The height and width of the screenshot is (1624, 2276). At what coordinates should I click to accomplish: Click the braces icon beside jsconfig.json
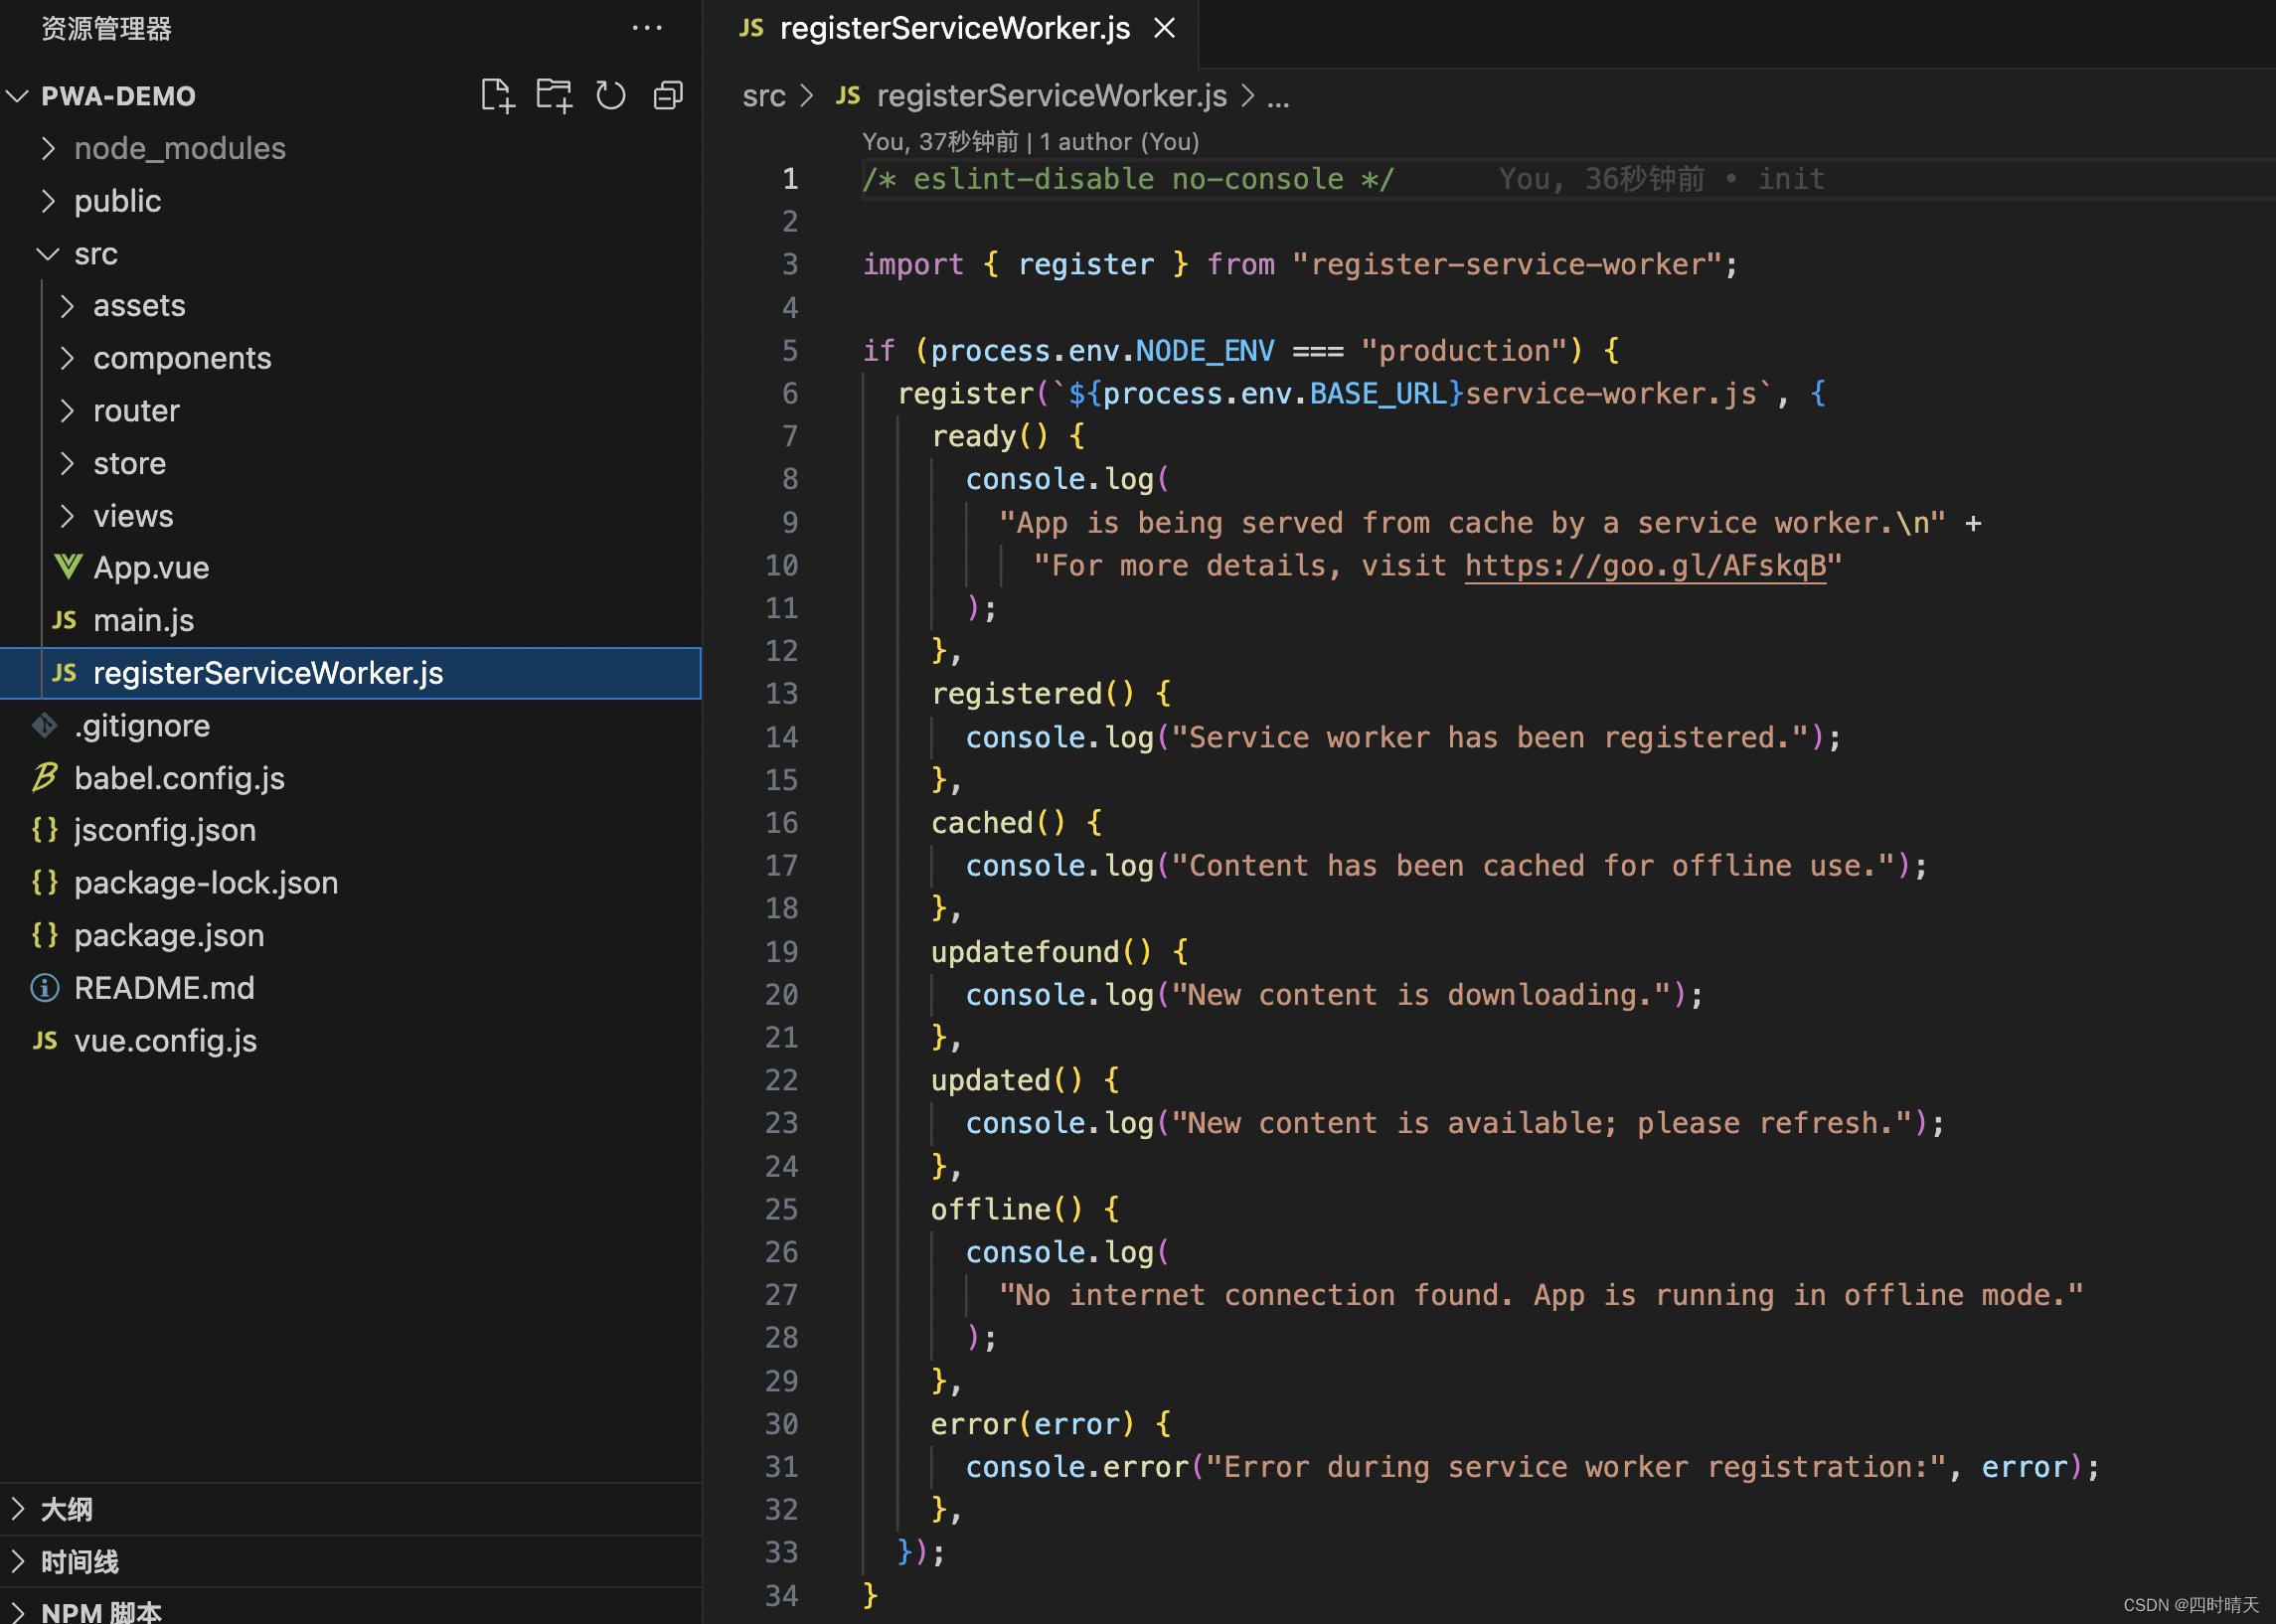click(x=45, y=830)
